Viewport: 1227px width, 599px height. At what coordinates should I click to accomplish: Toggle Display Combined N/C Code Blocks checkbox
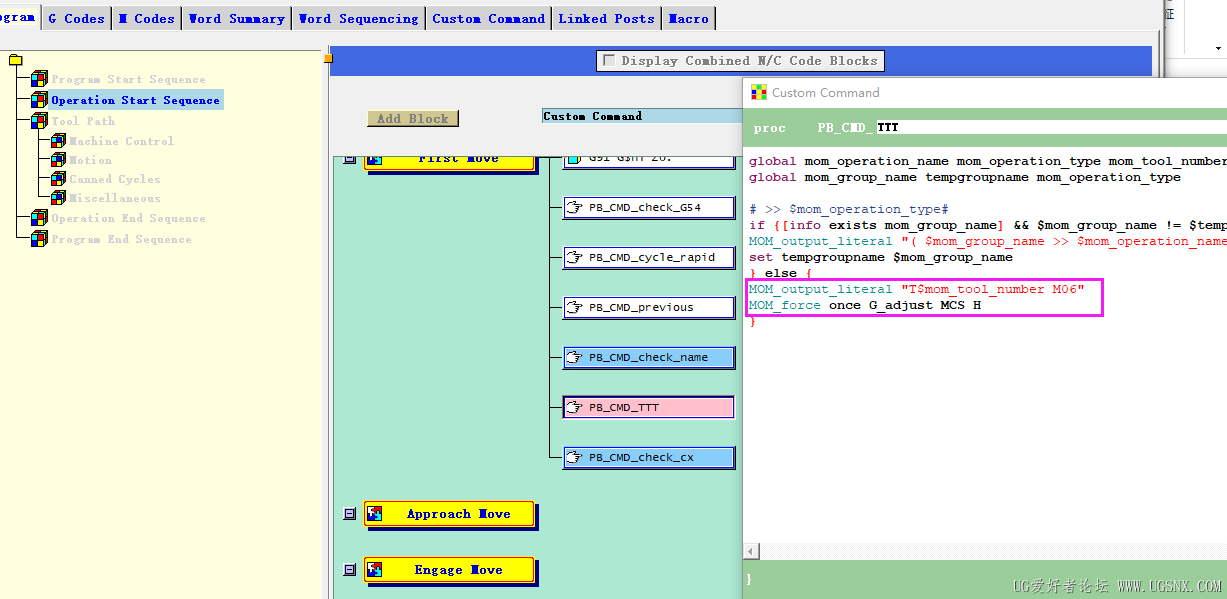(608, 61)
